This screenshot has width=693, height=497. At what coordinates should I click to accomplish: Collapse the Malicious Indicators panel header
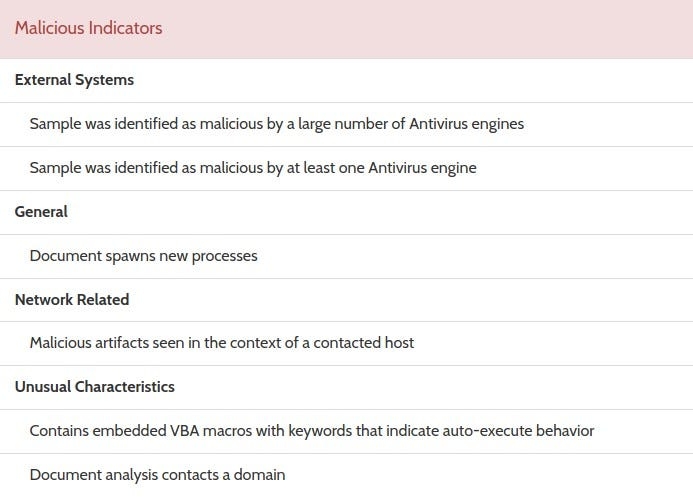(x=88, y=28)
